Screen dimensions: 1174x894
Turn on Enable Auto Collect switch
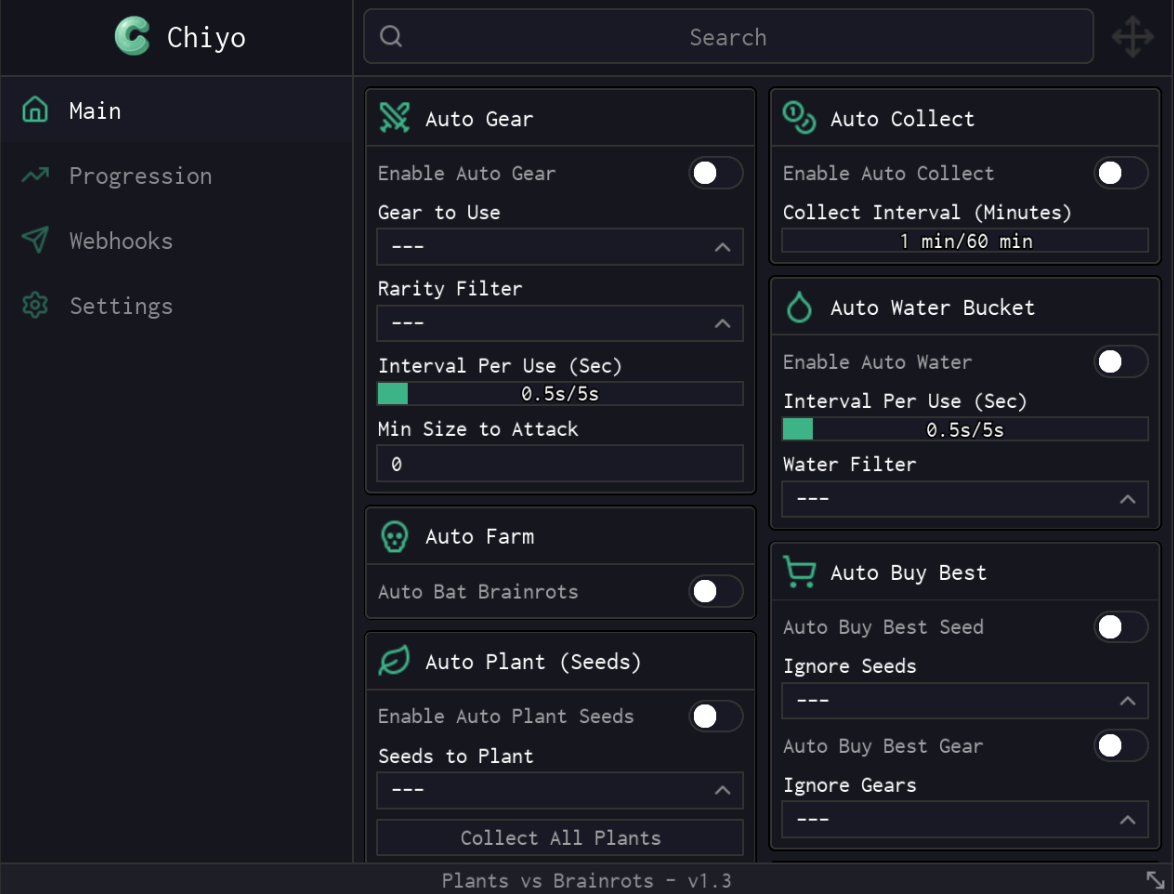1121,173
